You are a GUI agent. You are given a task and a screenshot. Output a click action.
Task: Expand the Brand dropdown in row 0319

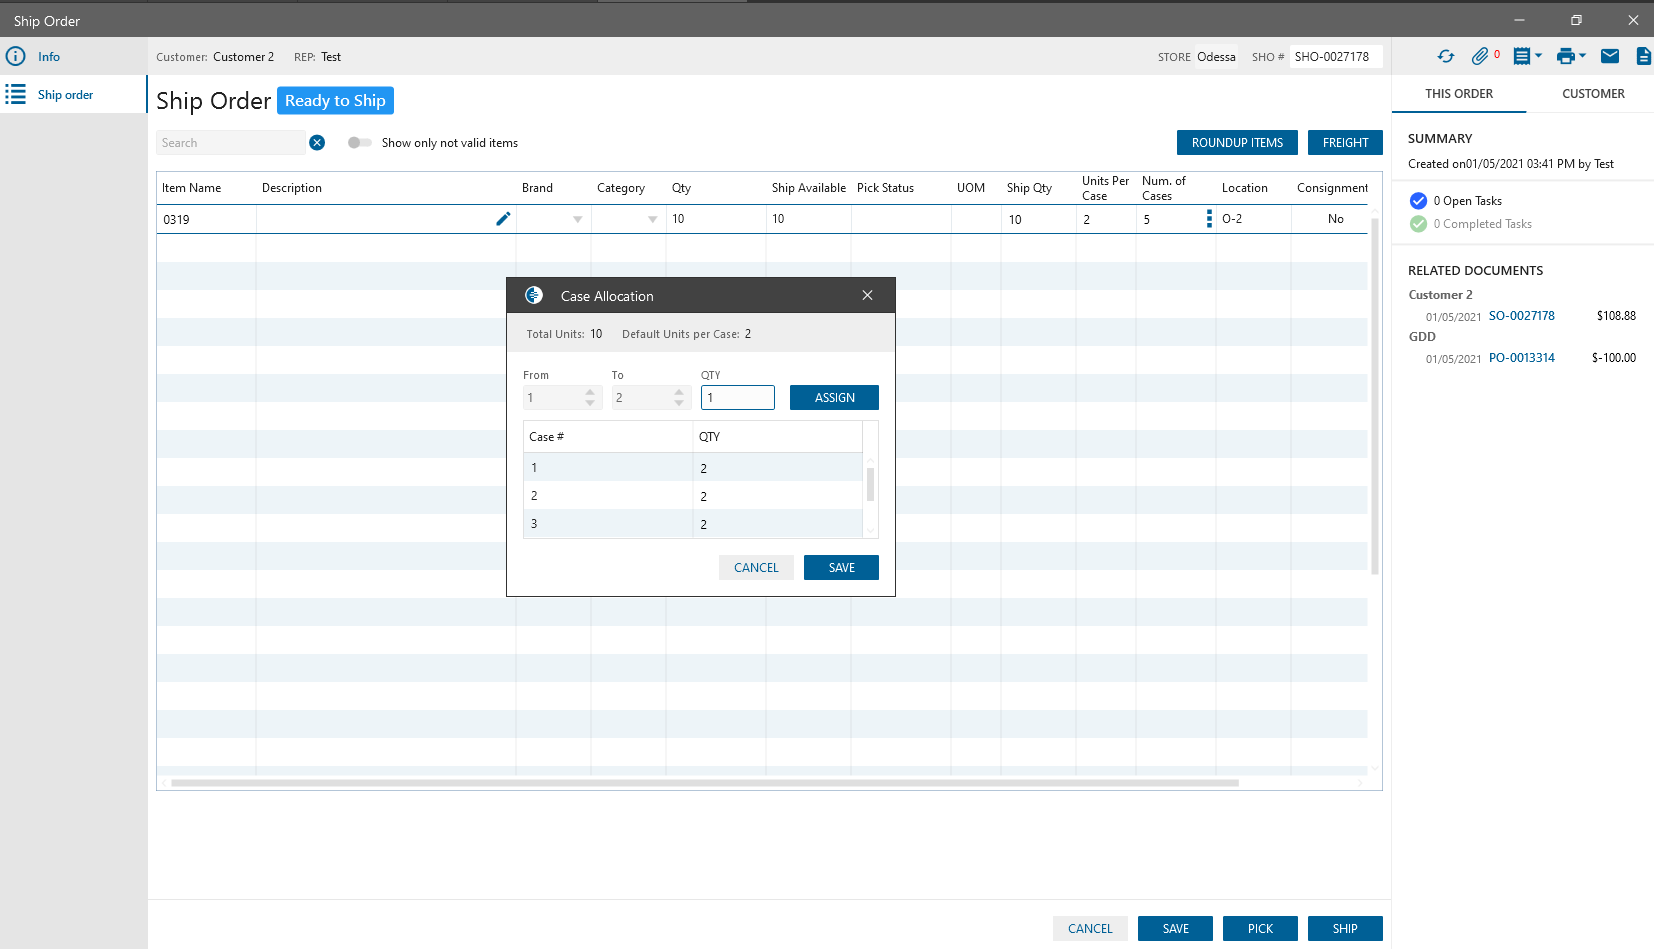pos(578,219)
